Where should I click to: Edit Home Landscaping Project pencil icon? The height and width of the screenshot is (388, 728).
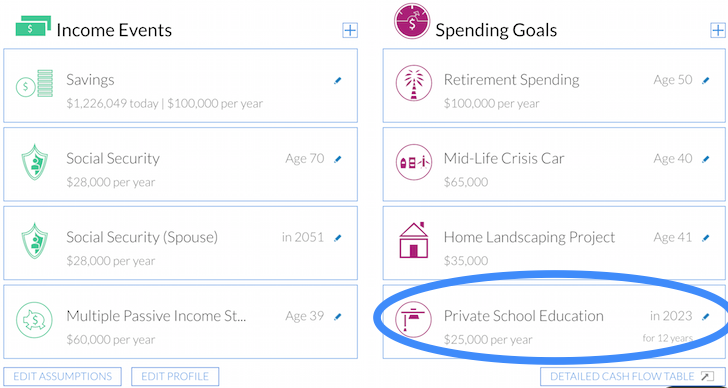[x=706, y=238]
